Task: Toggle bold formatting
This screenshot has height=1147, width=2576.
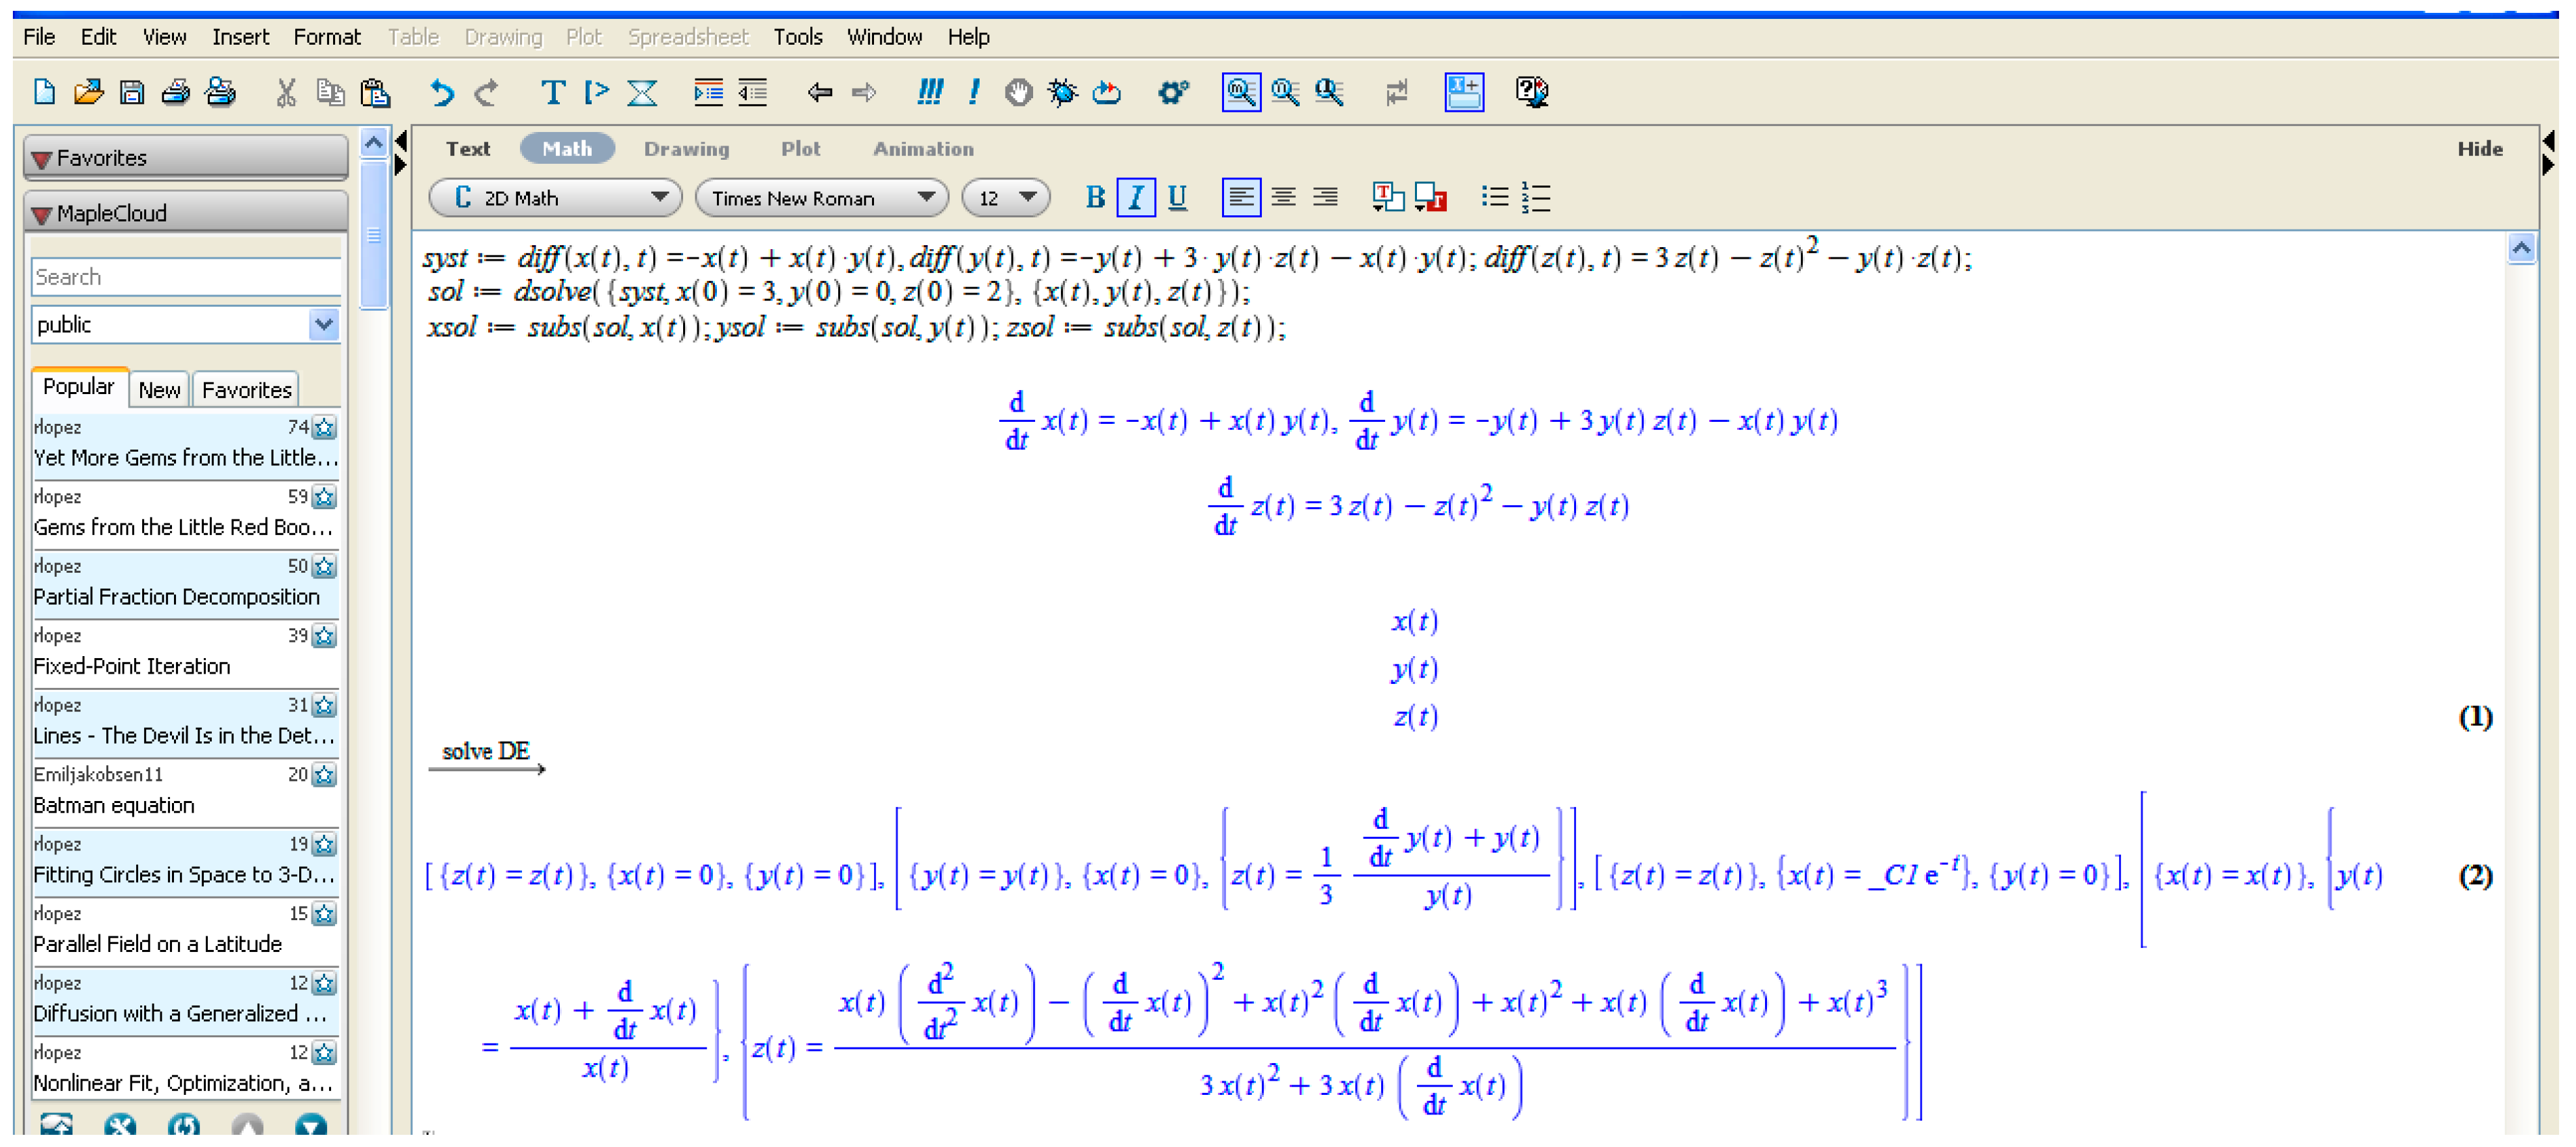Action: point(1094,197)
